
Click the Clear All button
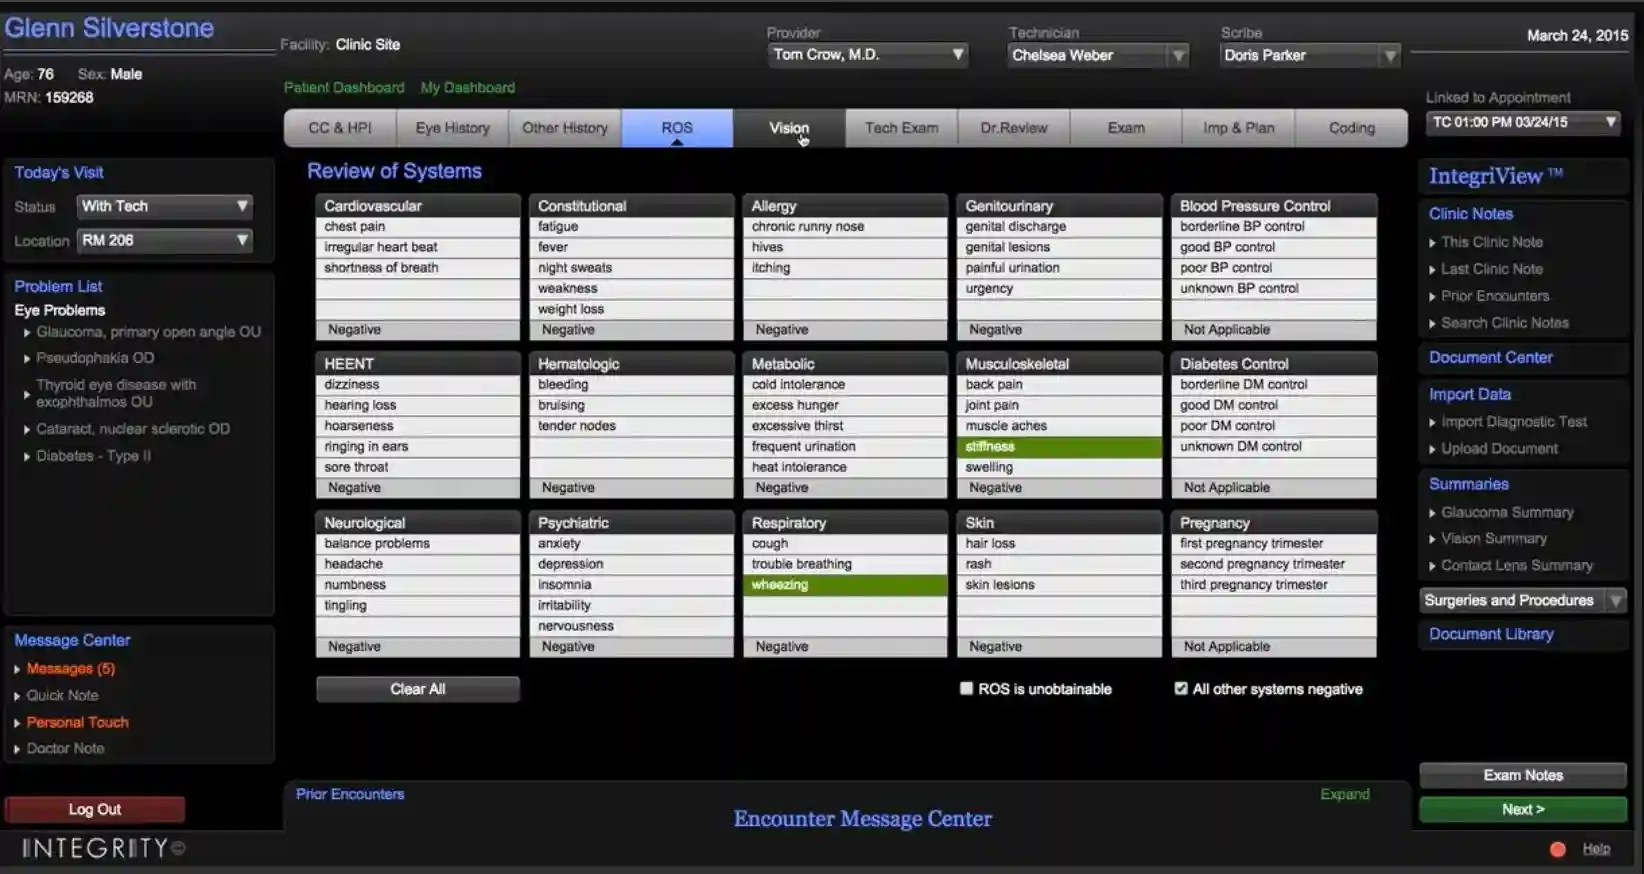418,689
